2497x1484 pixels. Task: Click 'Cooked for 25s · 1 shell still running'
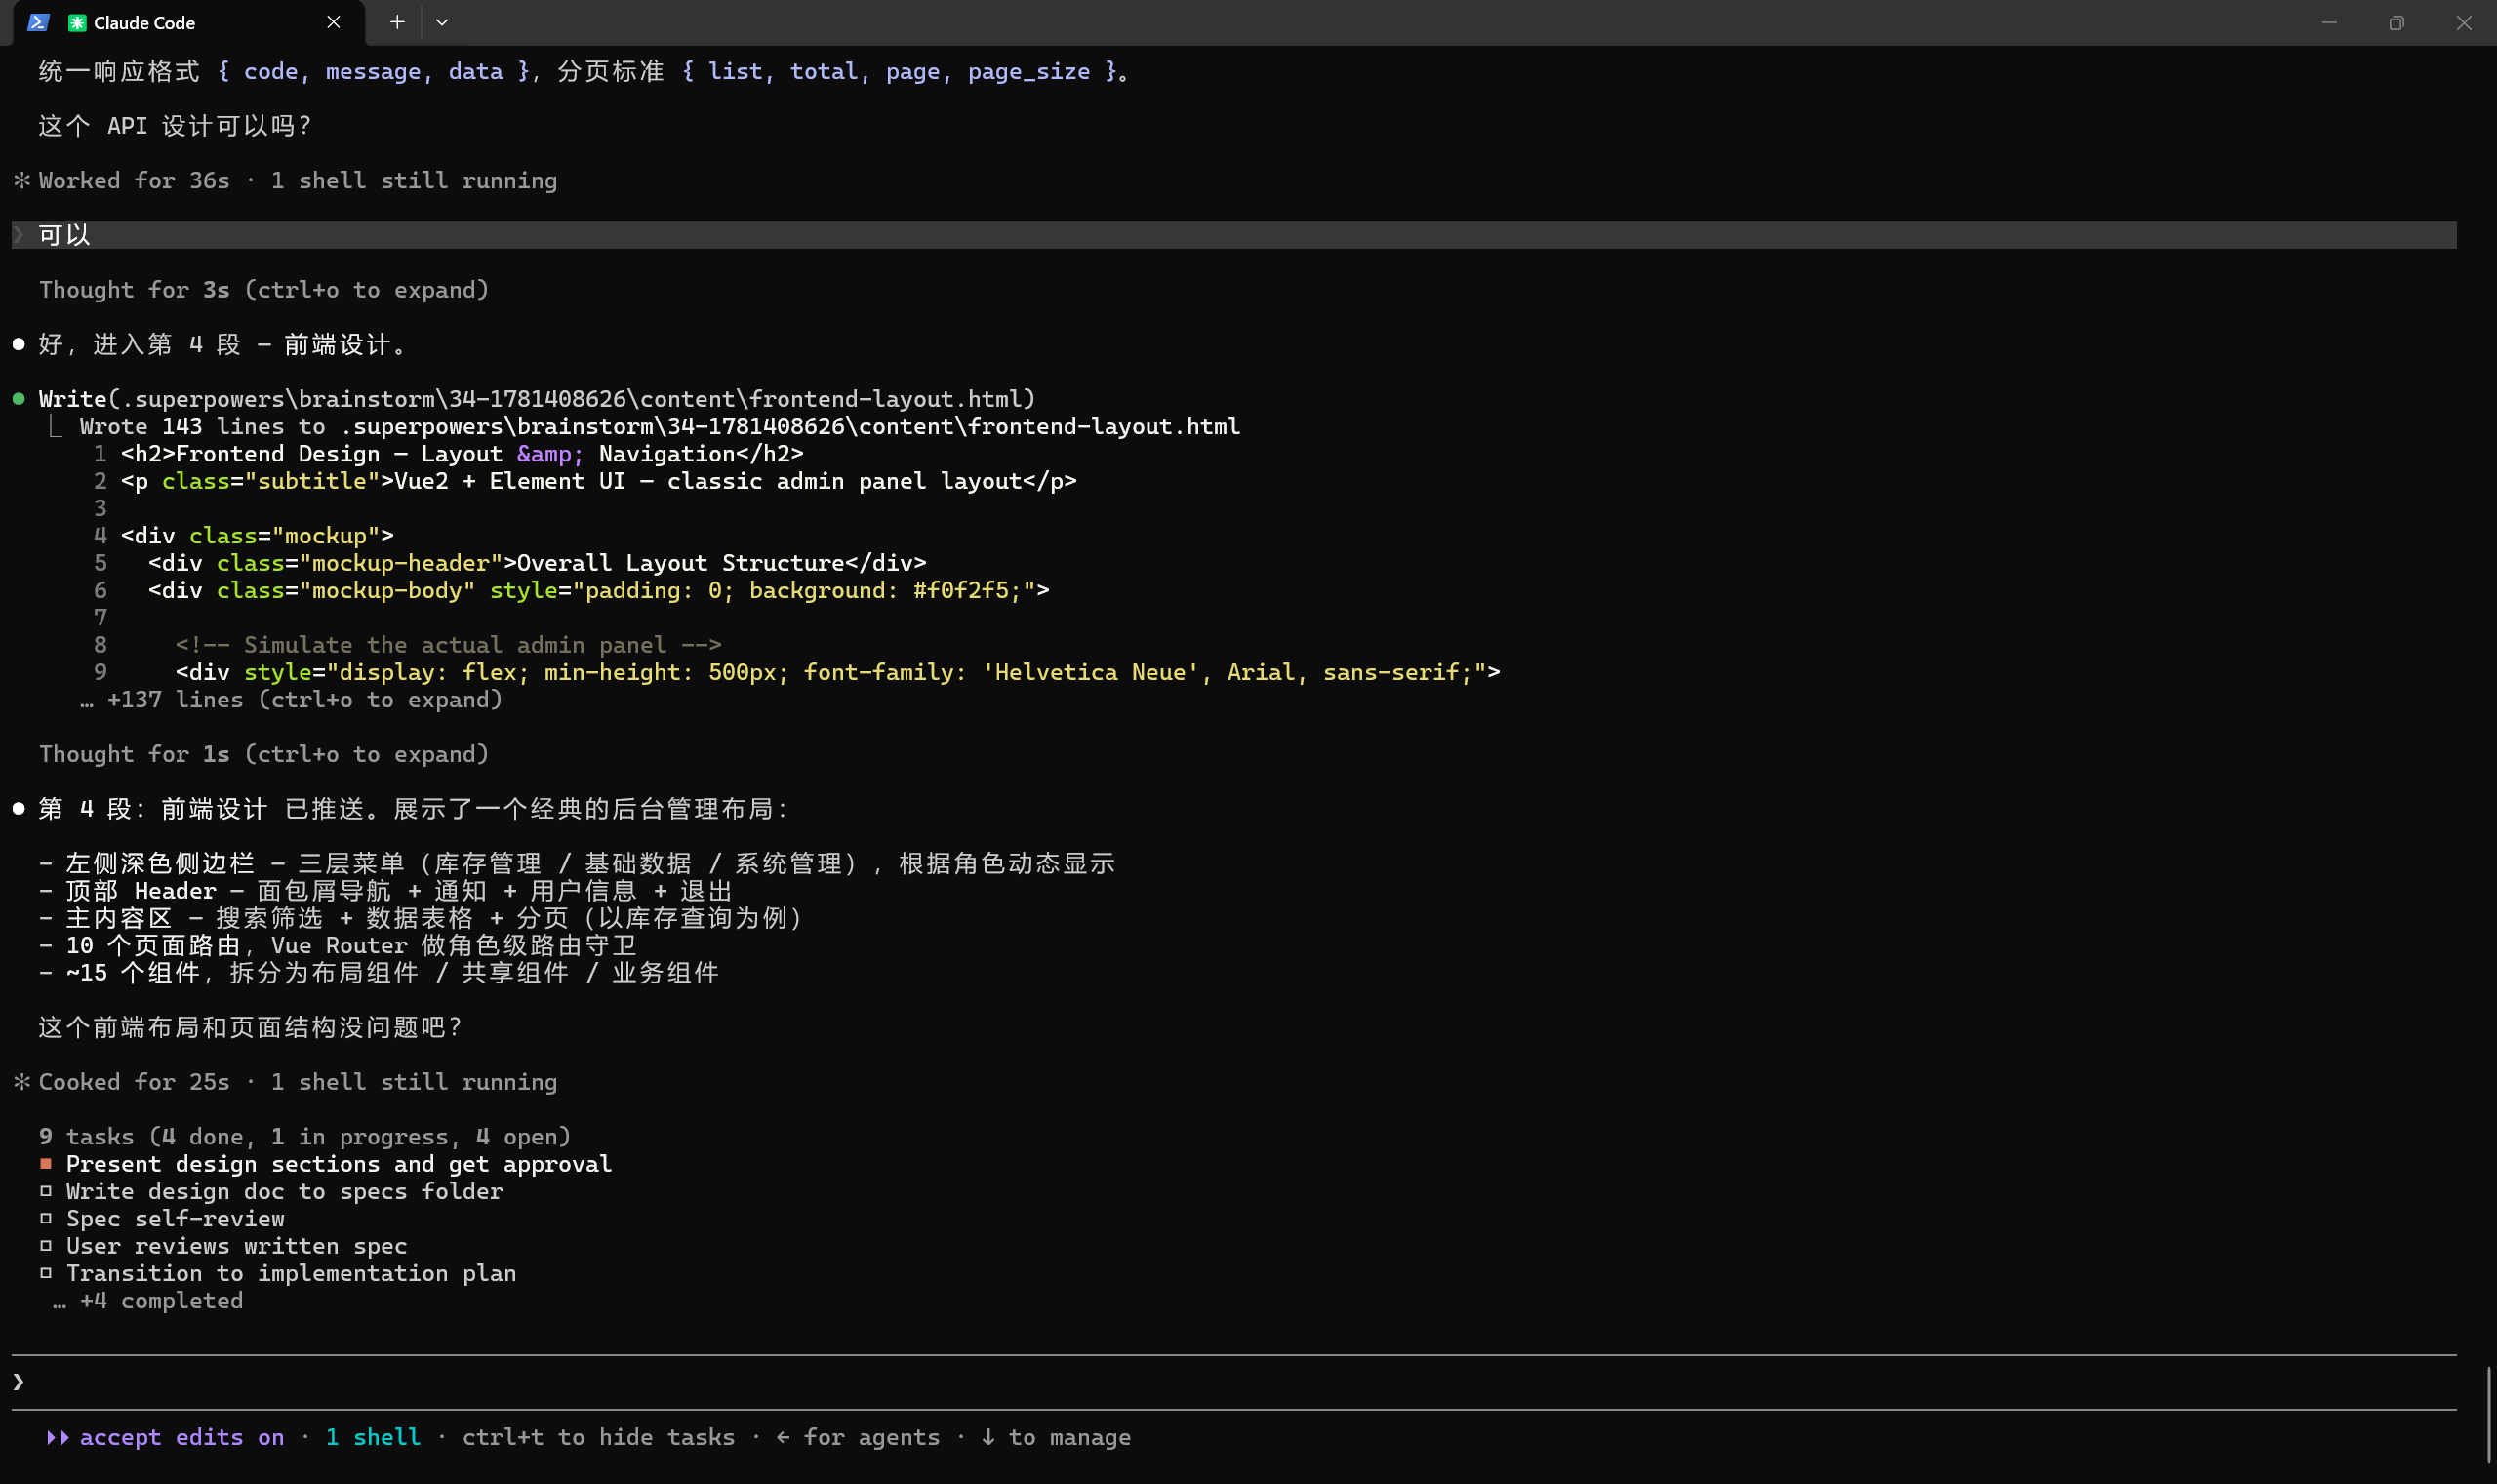(x=298, y=1082)
